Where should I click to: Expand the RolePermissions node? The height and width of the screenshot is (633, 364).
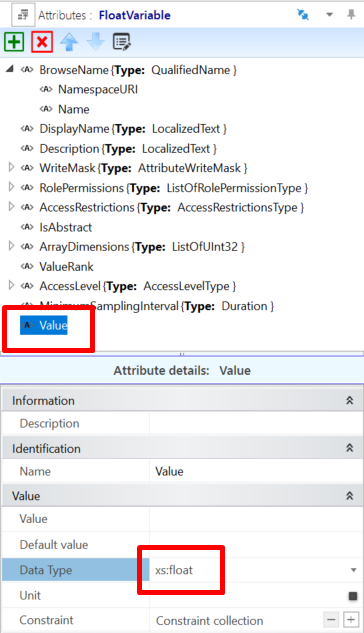[11, 187]
